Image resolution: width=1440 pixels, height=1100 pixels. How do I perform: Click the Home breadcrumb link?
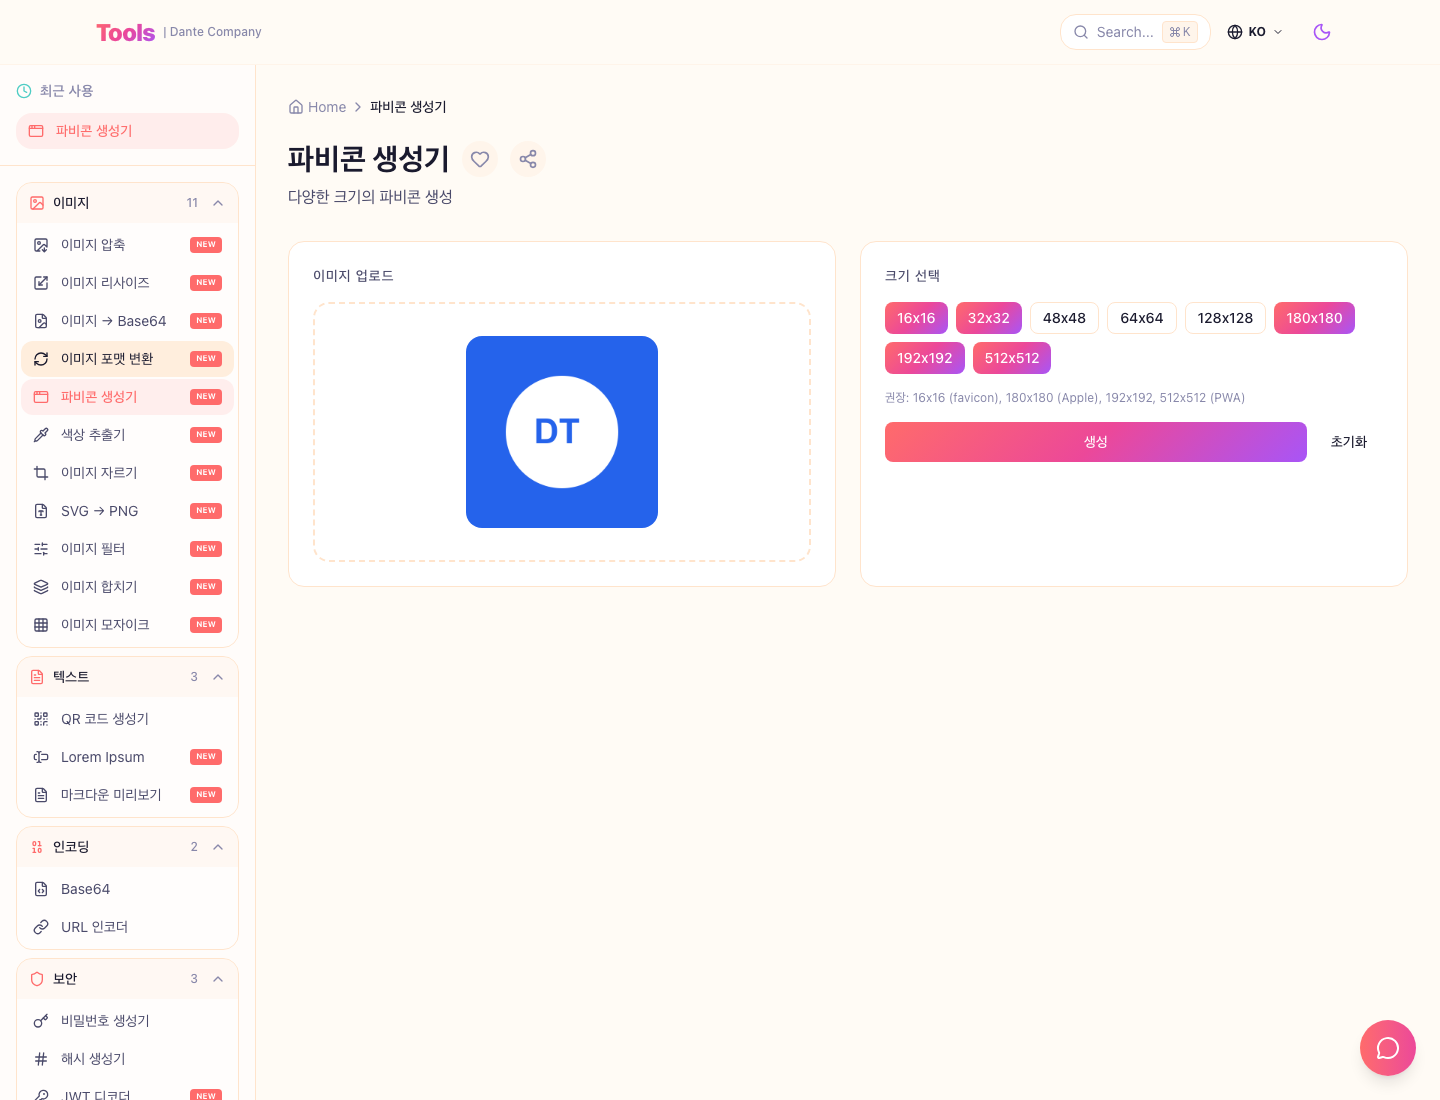point(317,107)
